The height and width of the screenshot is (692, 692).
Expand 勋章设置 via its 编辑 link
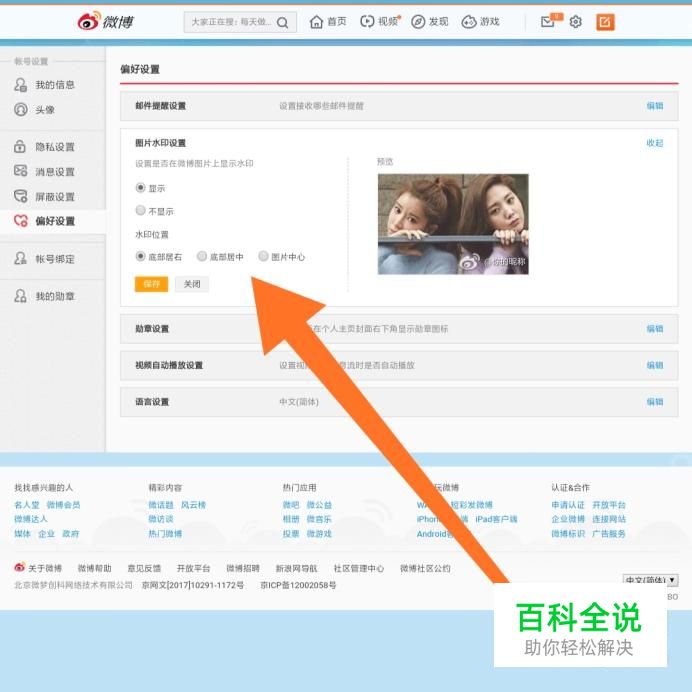point(655,329)
